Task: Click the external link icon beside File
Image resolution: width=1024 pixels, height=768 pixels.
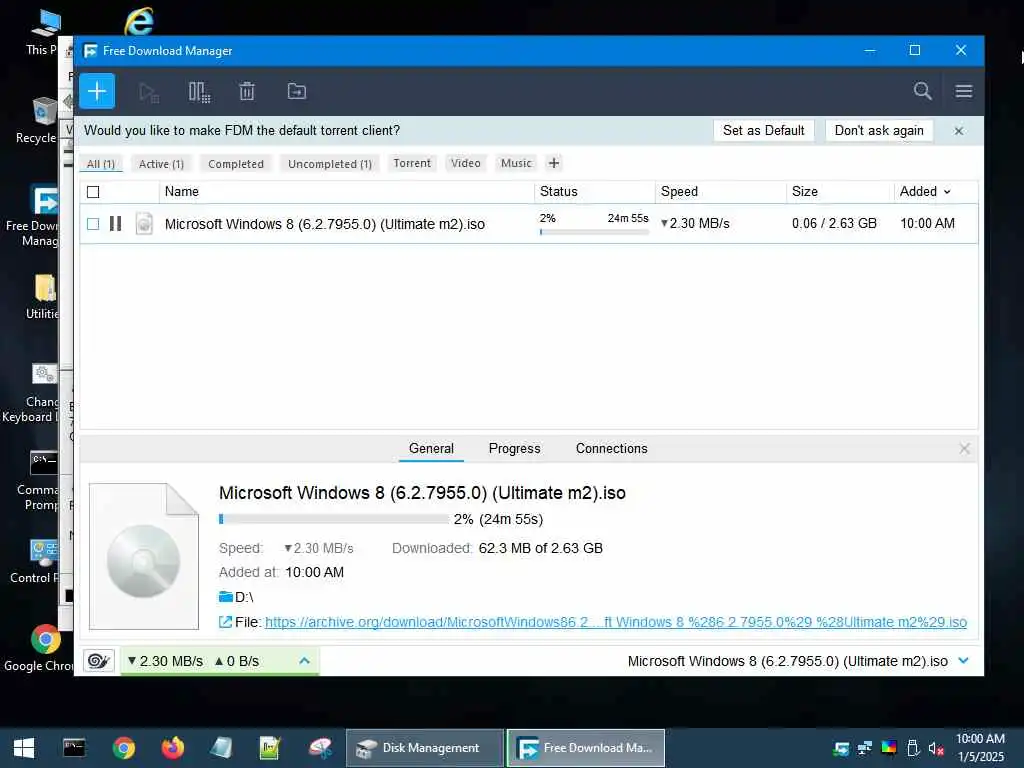Action: 225,622
